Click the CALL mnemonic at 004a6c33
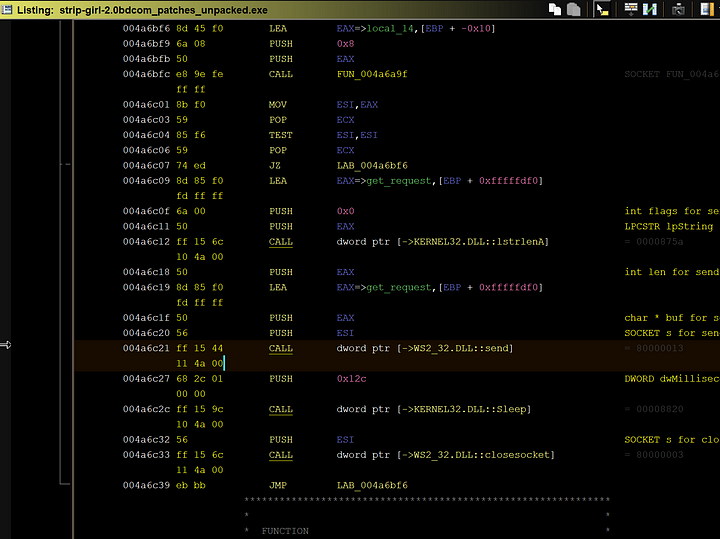 click(281, 455)
